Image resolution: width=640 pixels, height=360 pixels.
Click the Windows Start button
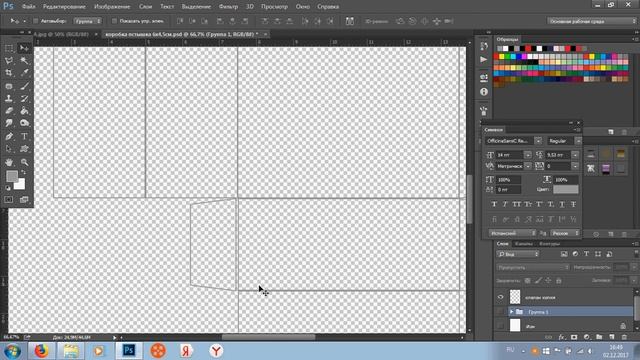click(x=13, y=351)
